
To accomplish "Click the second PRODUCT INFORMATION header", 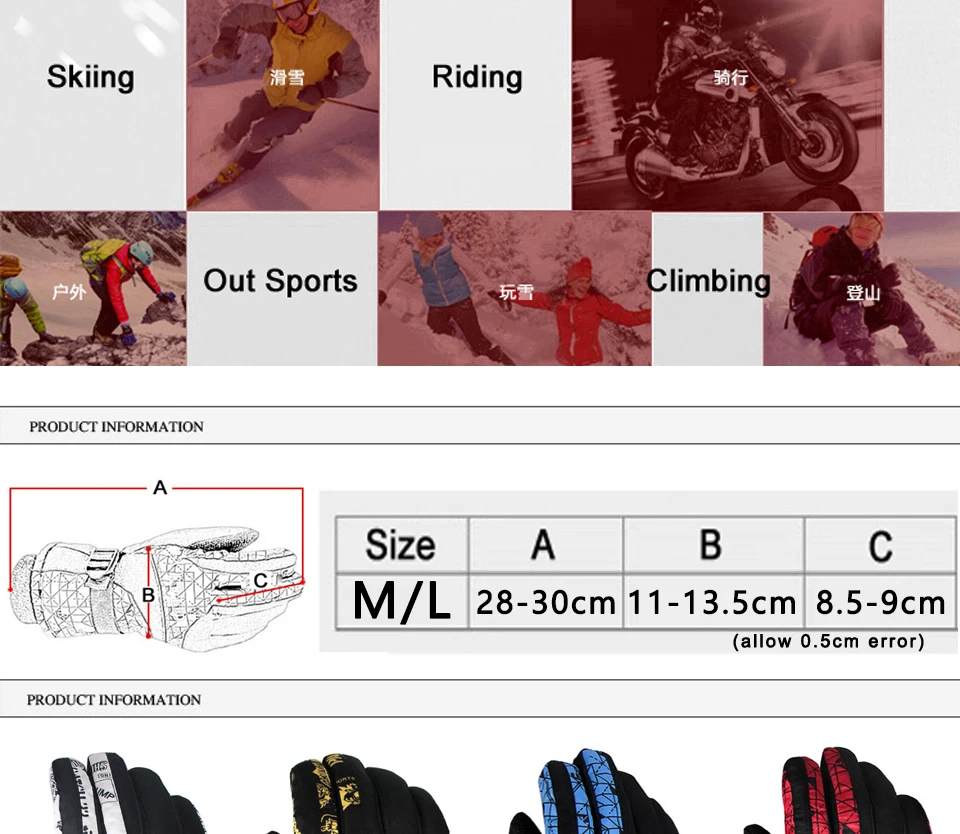I will point(114,699).
